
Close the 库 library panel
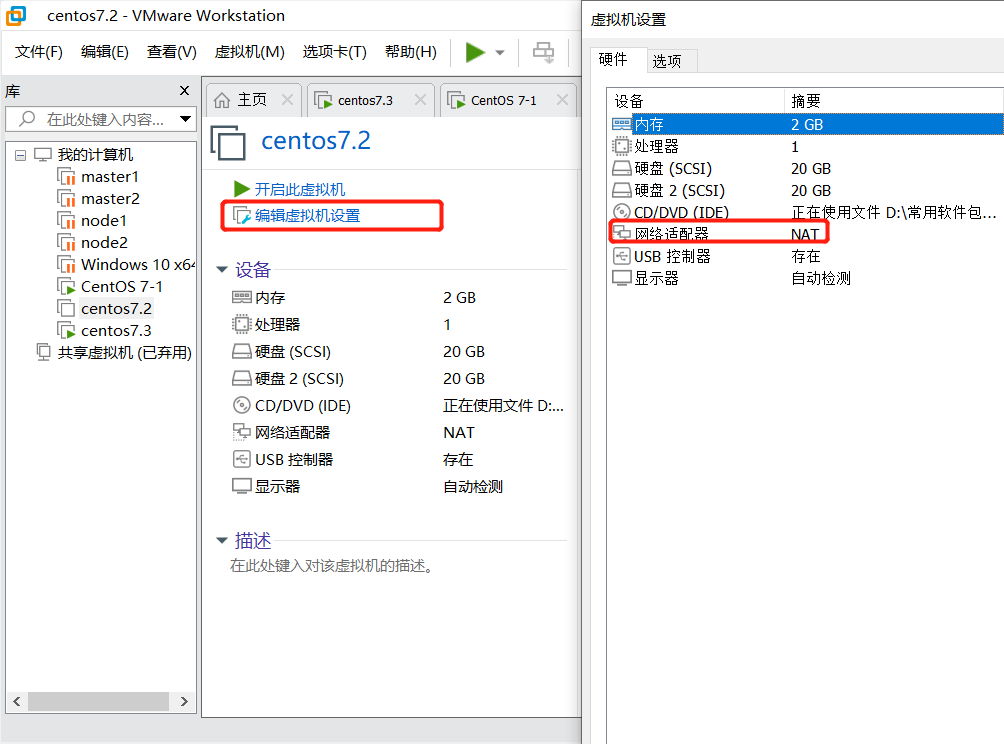[184, 91]
